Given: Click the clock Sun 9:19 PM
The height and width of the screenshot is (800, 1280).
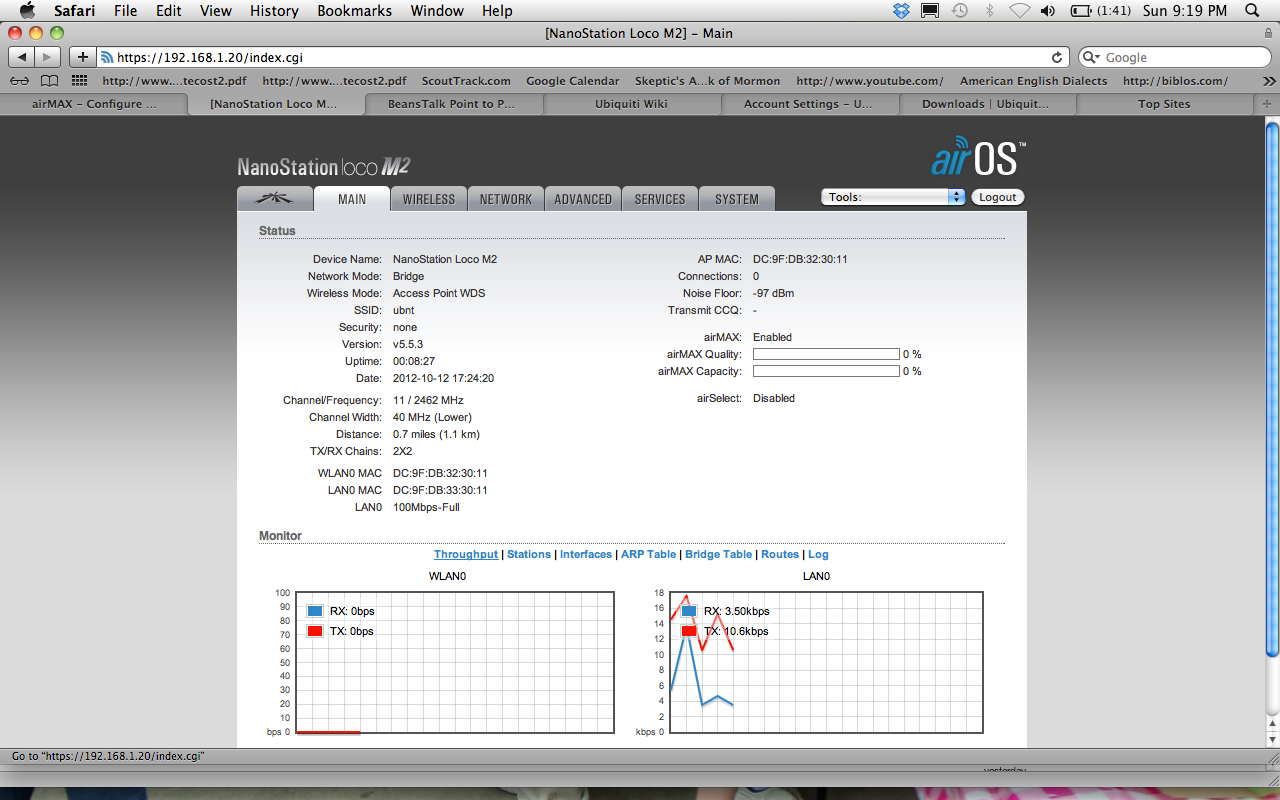Looking at the screenshot, I should pyautogui.click(x=1184, y=11).
